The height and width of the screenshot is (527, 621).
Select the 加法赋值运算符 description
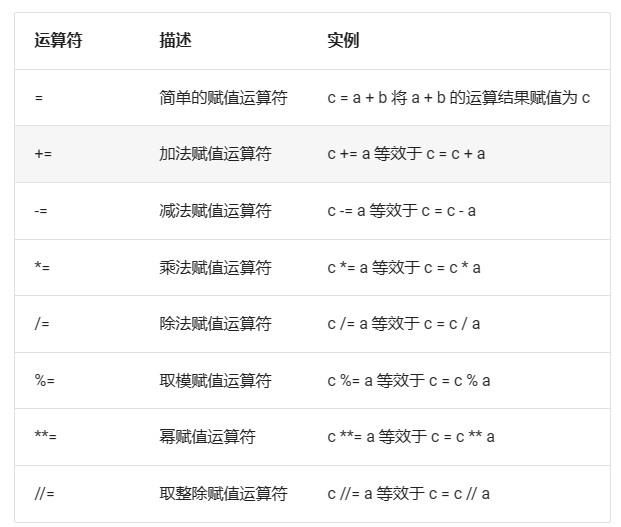pos(215,155)
